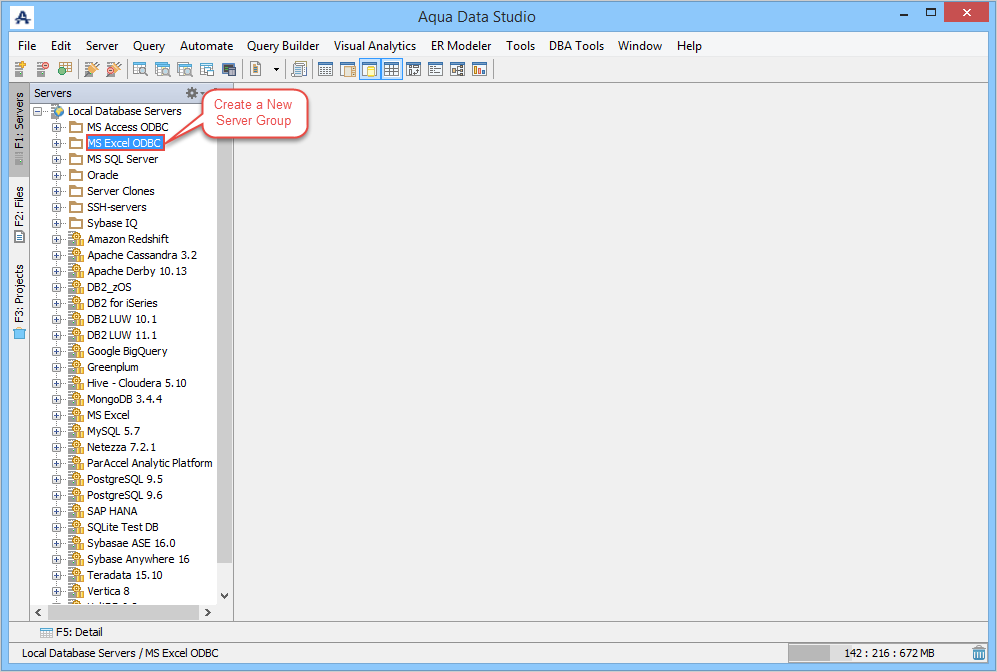Toggle the highlighted table grid window button
Image resolution: width=997 pixels, height=672 pixels.
(x=392, y=69)
